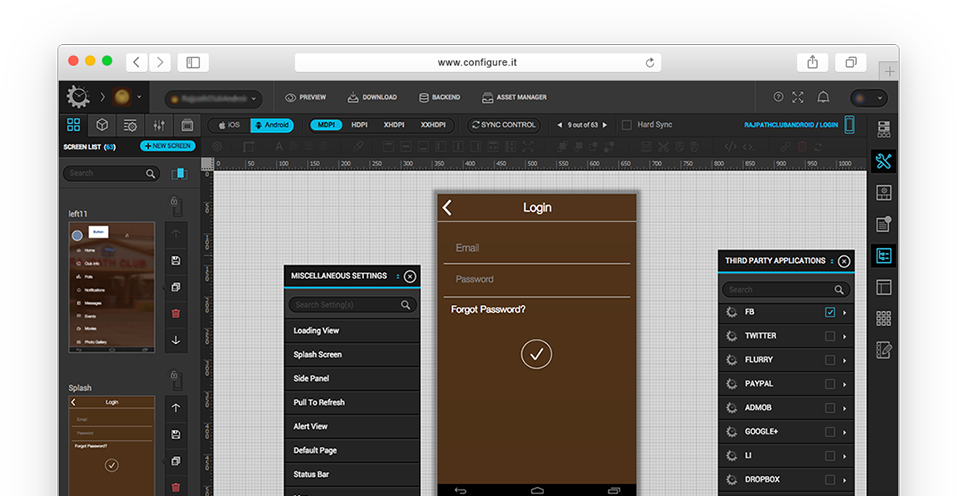957x496 pixels.
Task: Open the app avatar dropdown arrow
Action: [139, 97]
